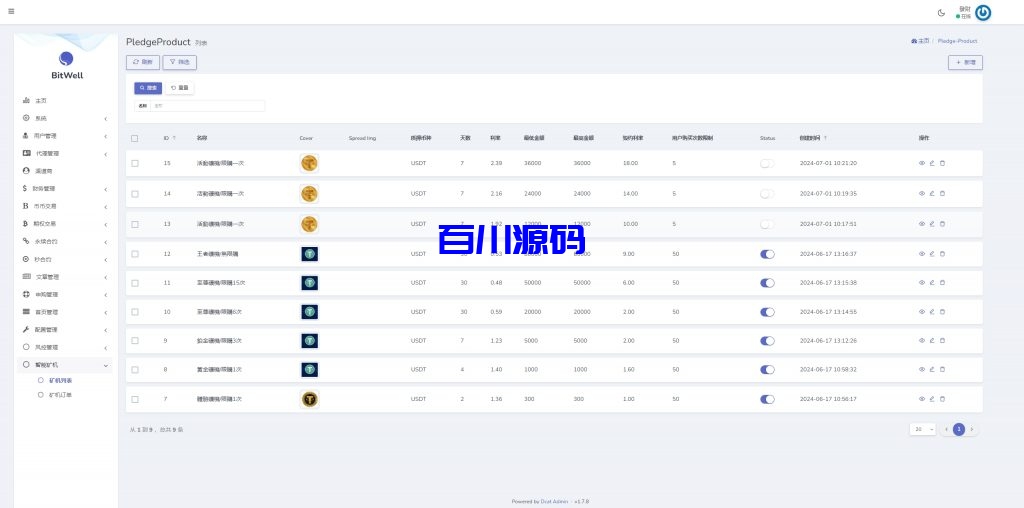Open the 主页 home item in the sidebar
The height and width of the screenshot is (508, 1024).
click(63, 101)
